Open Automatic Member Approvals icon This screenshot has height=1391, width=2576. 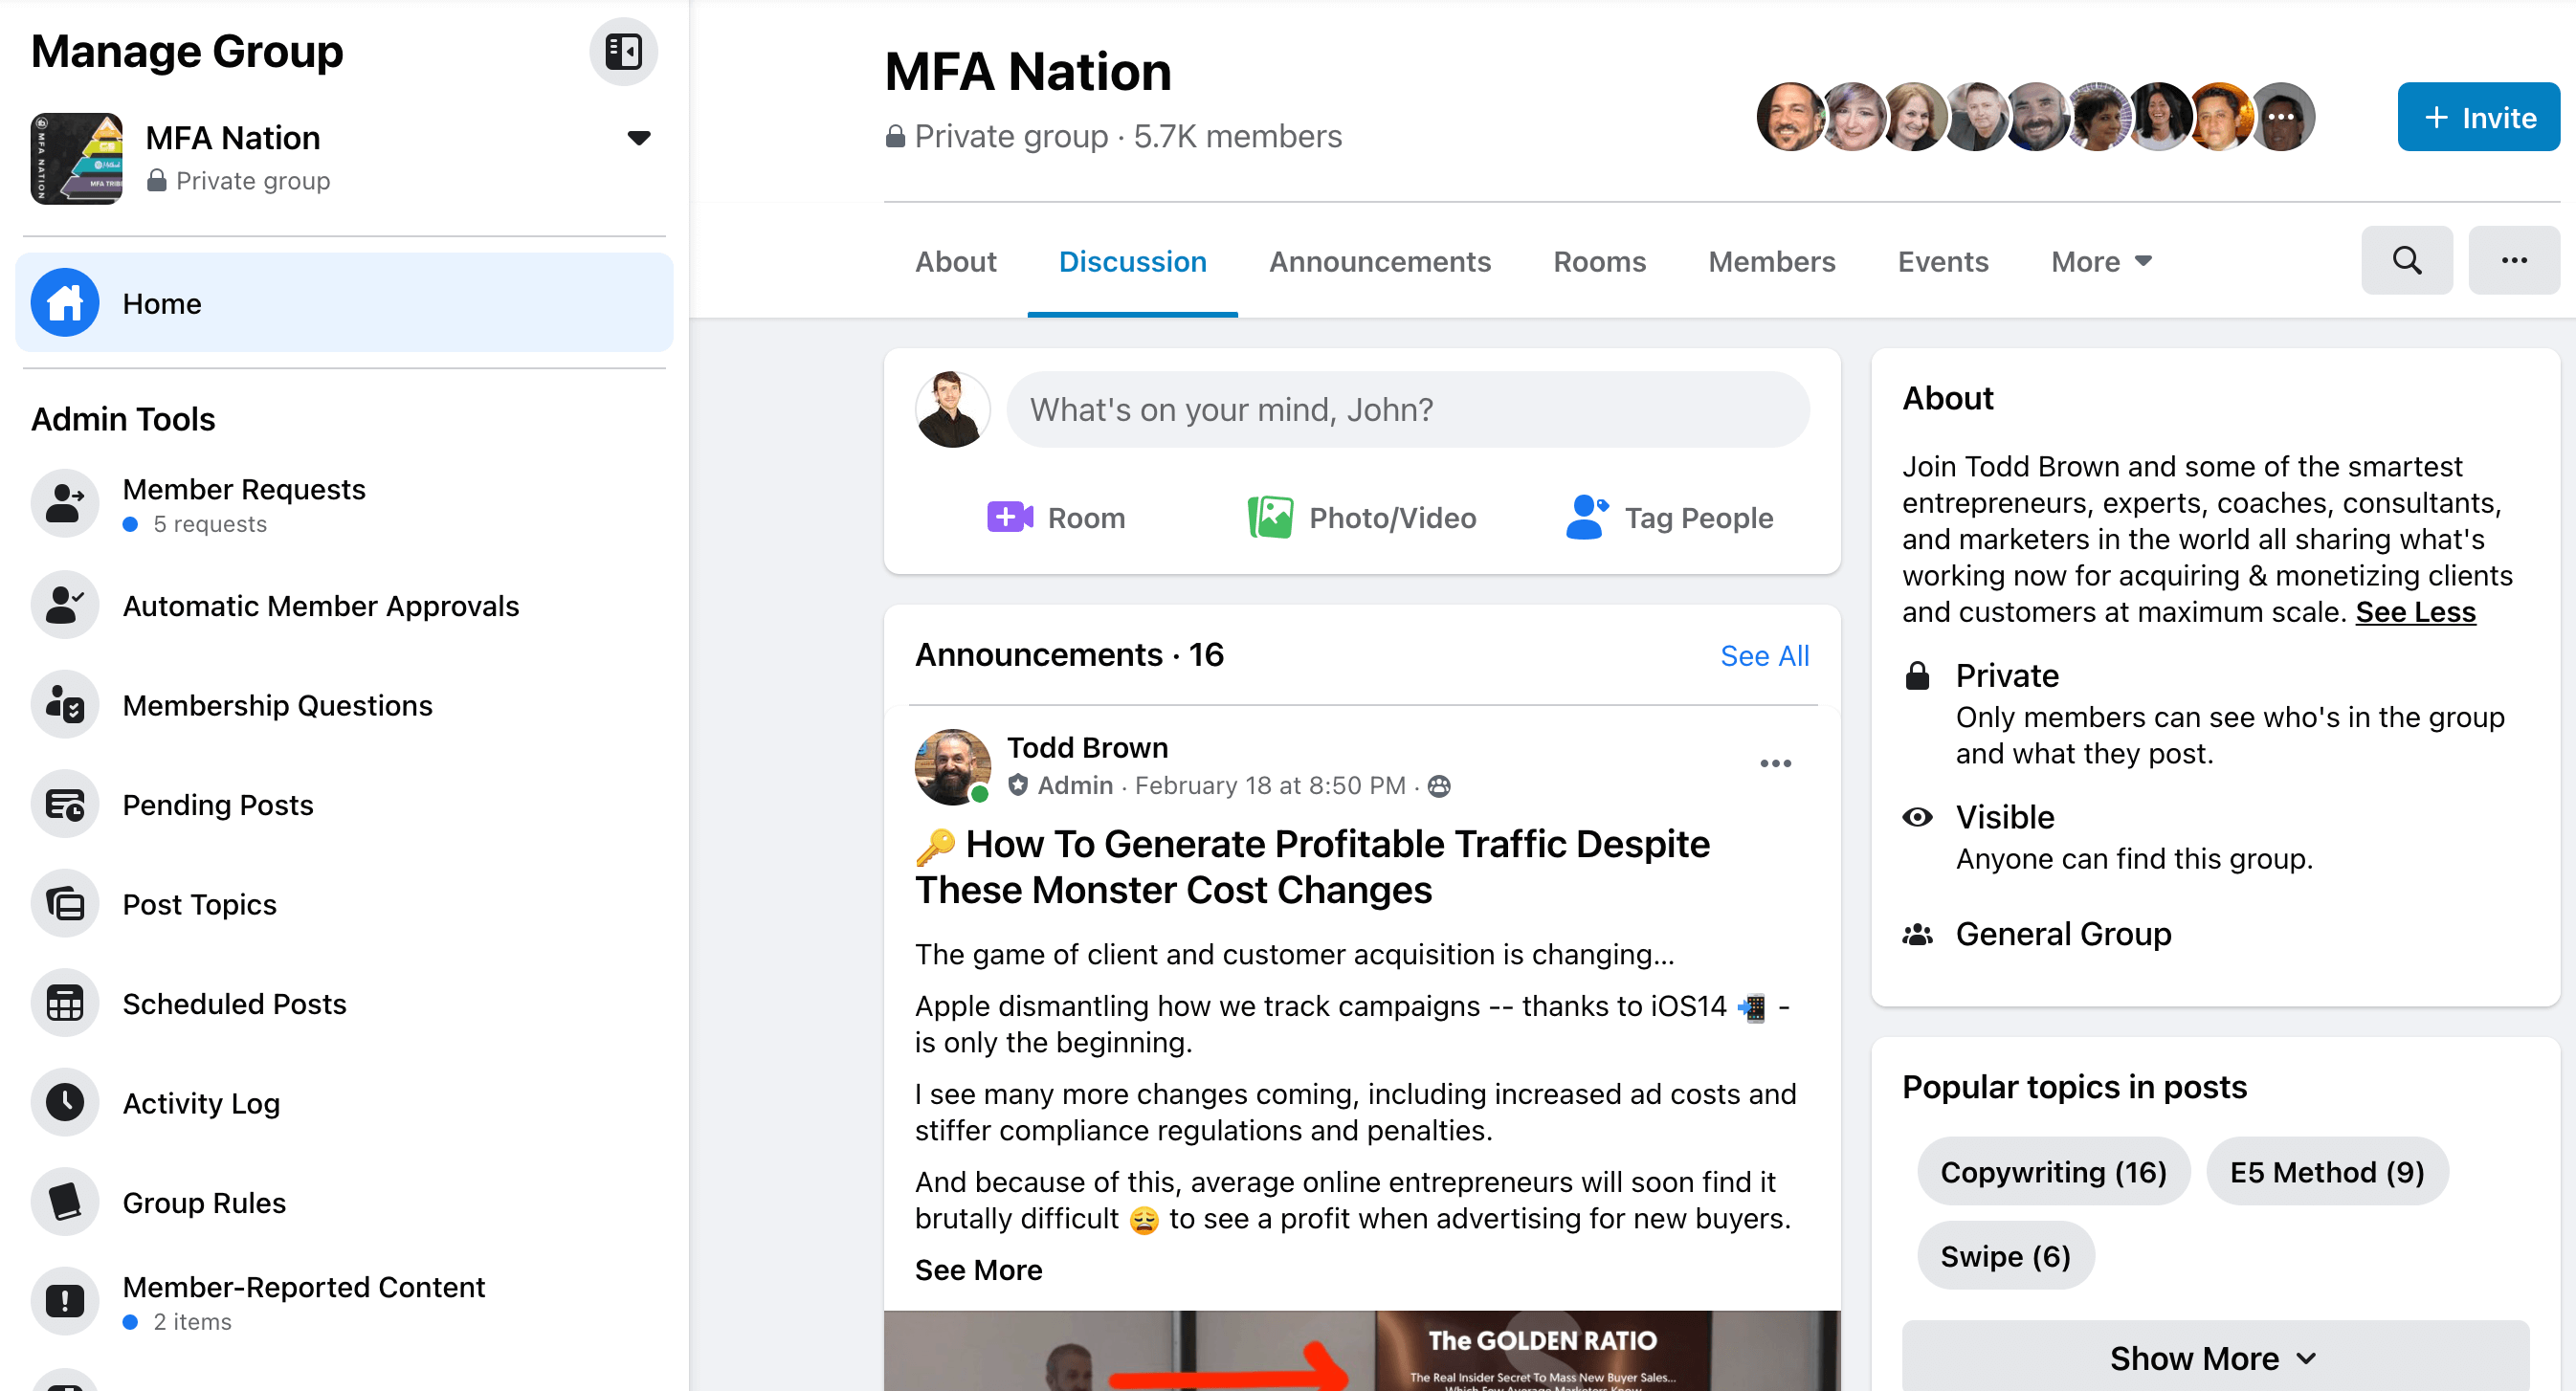tap(65, 605)
